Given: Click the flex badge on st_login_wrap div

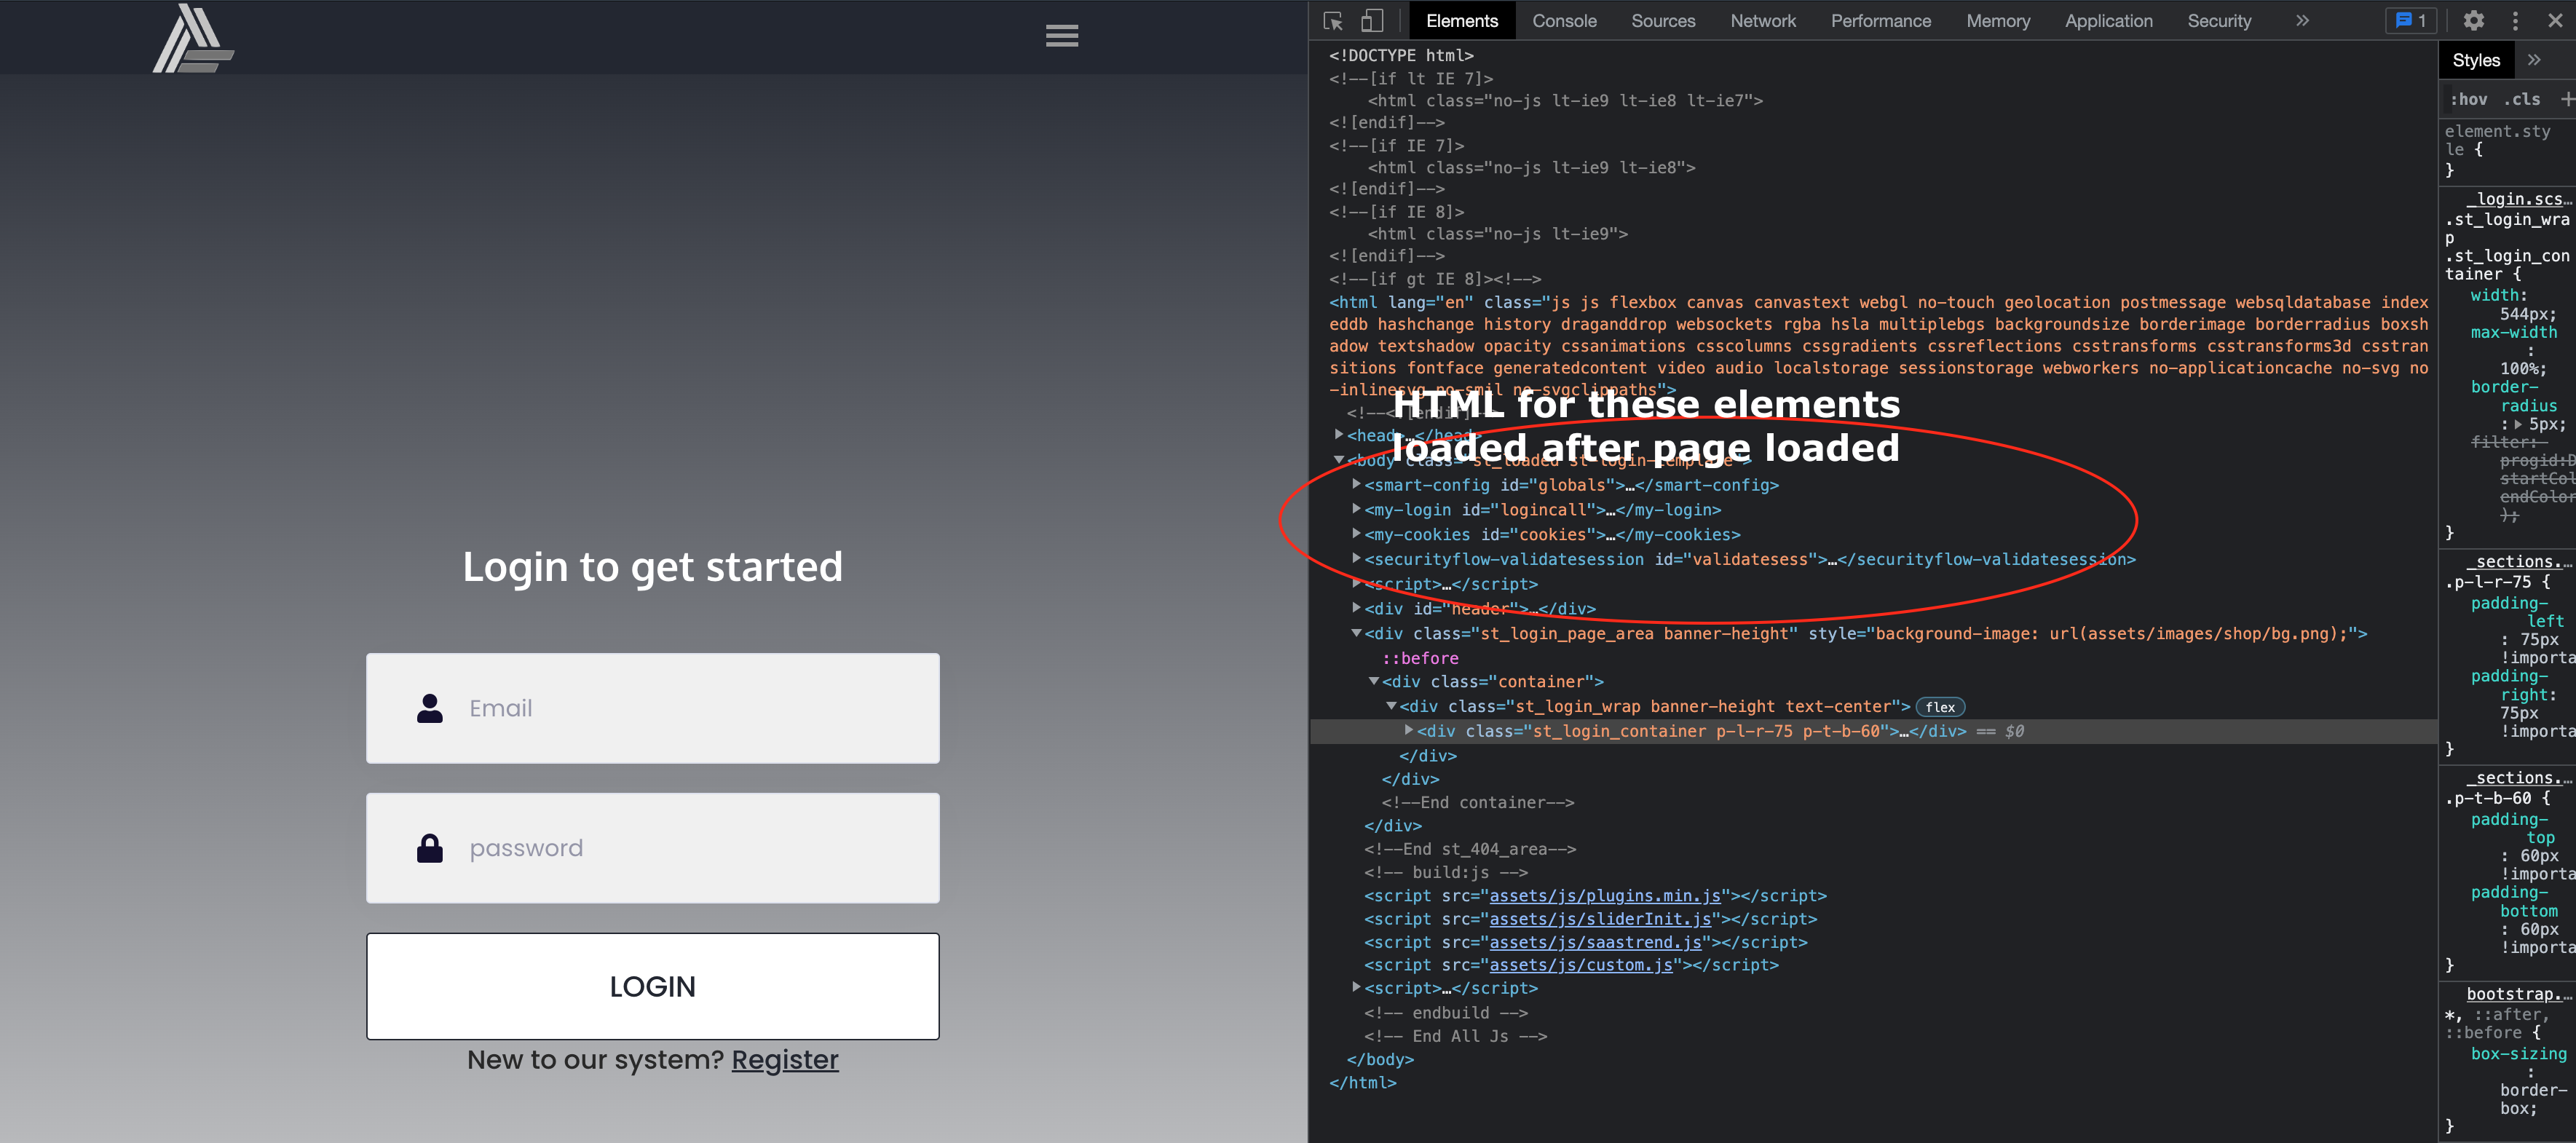Looking at the screenshot, I should pos(1939,707).
